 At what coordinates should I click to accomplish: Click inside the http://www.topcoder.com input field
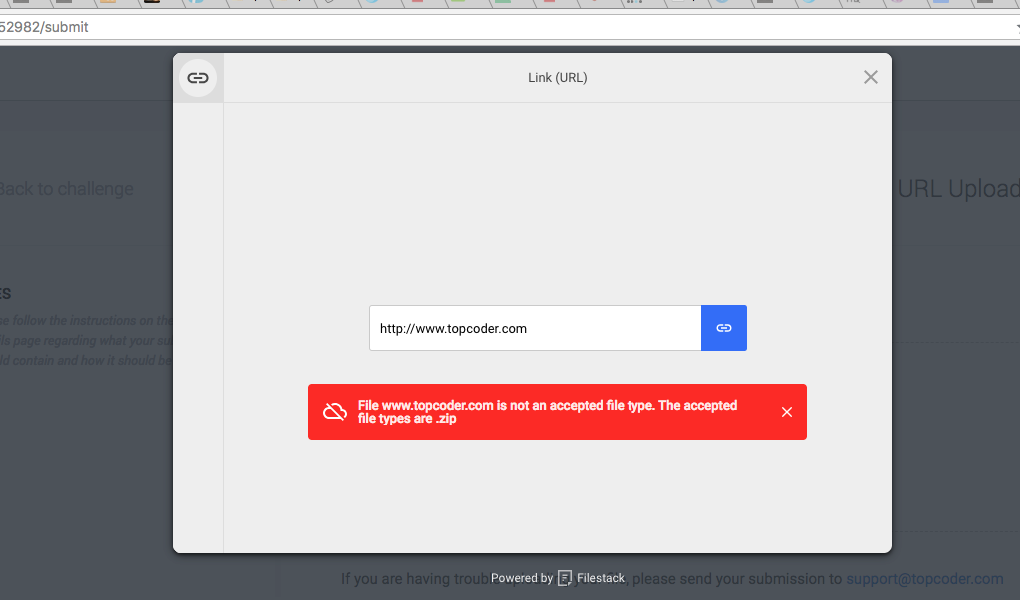(535, 327)
